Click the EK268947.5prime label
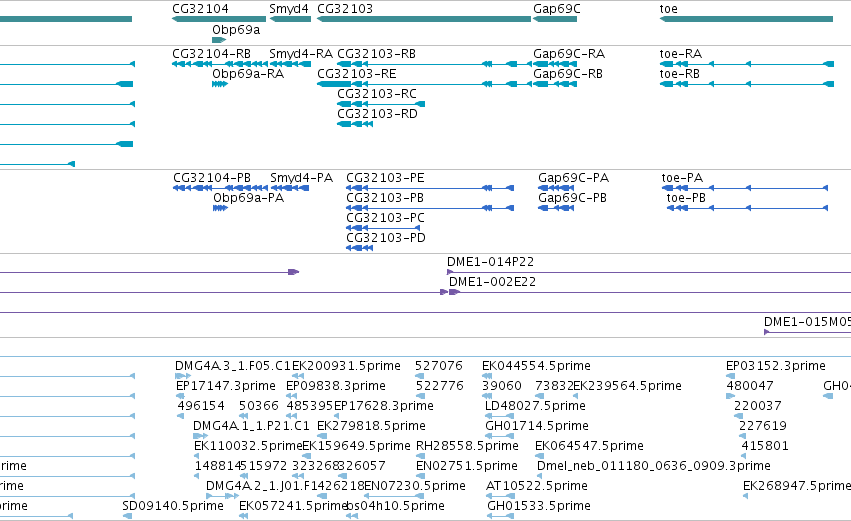Image resolution: width=851 pixels, height=521 pixels. (797, 486)
